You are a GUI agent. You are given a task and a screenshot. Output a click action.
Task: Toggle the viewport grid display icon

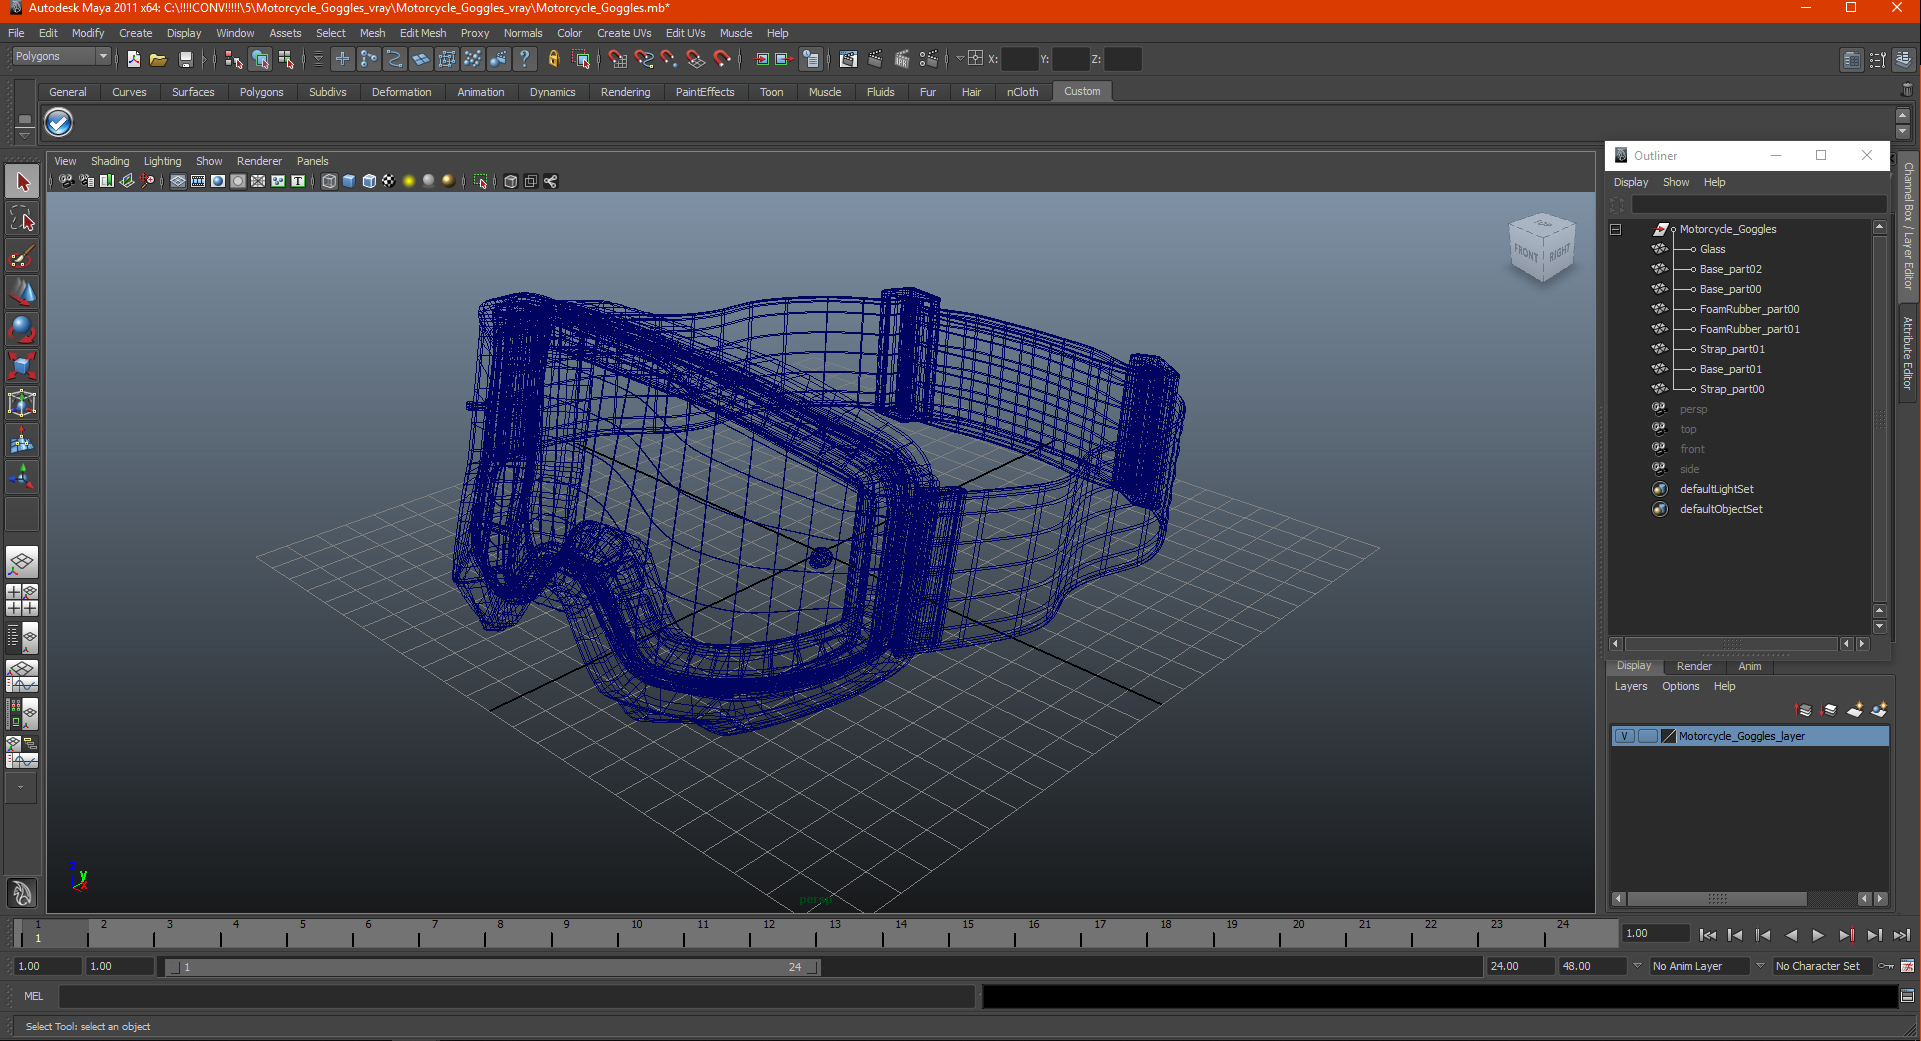[x=178, y=181]
